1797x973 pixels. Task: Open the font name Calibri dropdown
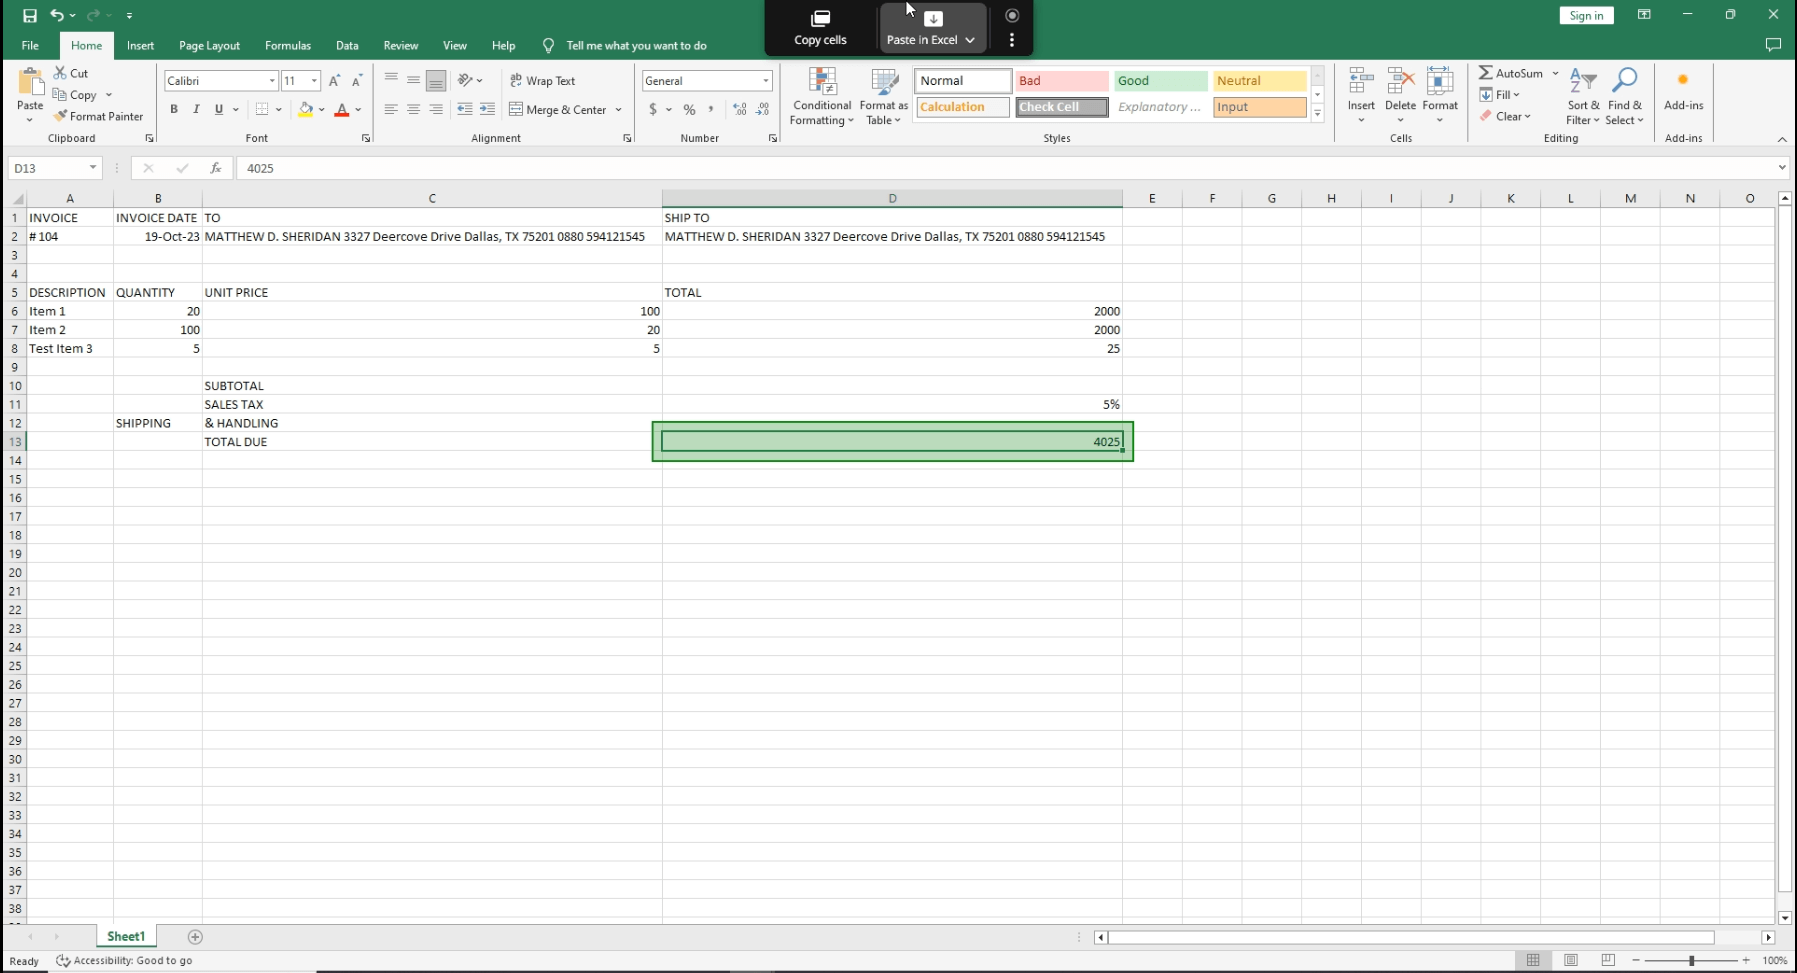click(272, 81)
